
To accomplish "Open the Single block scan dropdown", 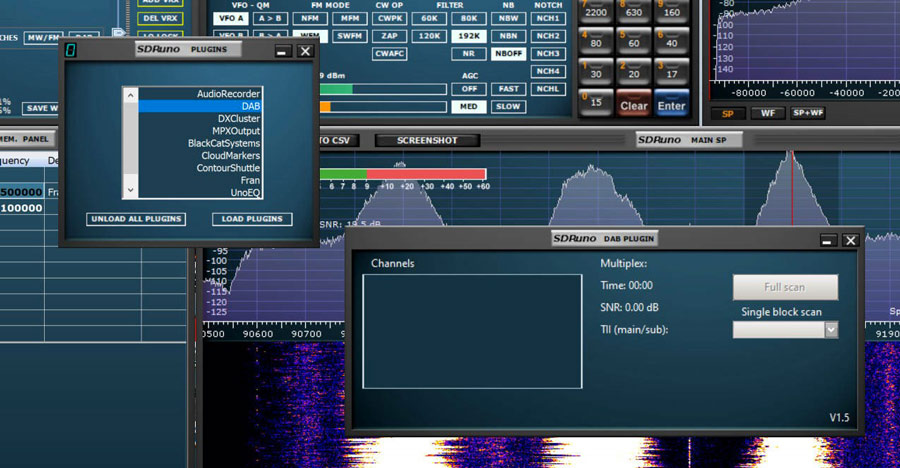I will coord(831,330).
